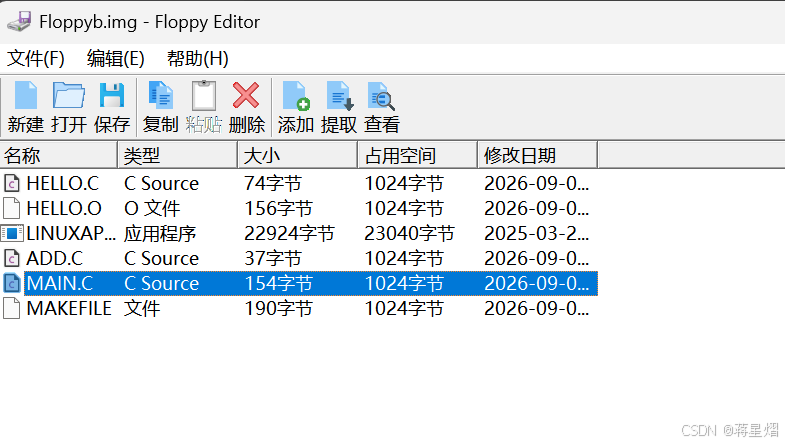Click the 37字节 size cell

pyautogui.click(x=273, y=259)
